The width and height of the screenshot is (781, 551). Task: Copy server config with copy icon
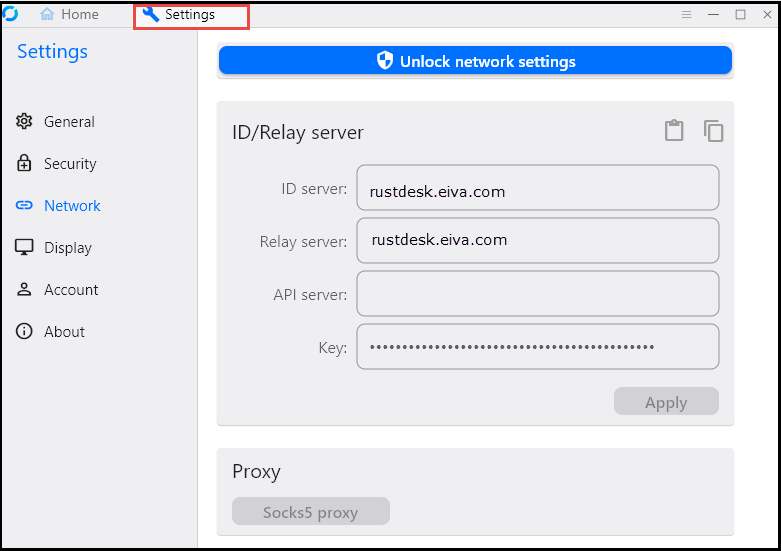click(713, 131)
